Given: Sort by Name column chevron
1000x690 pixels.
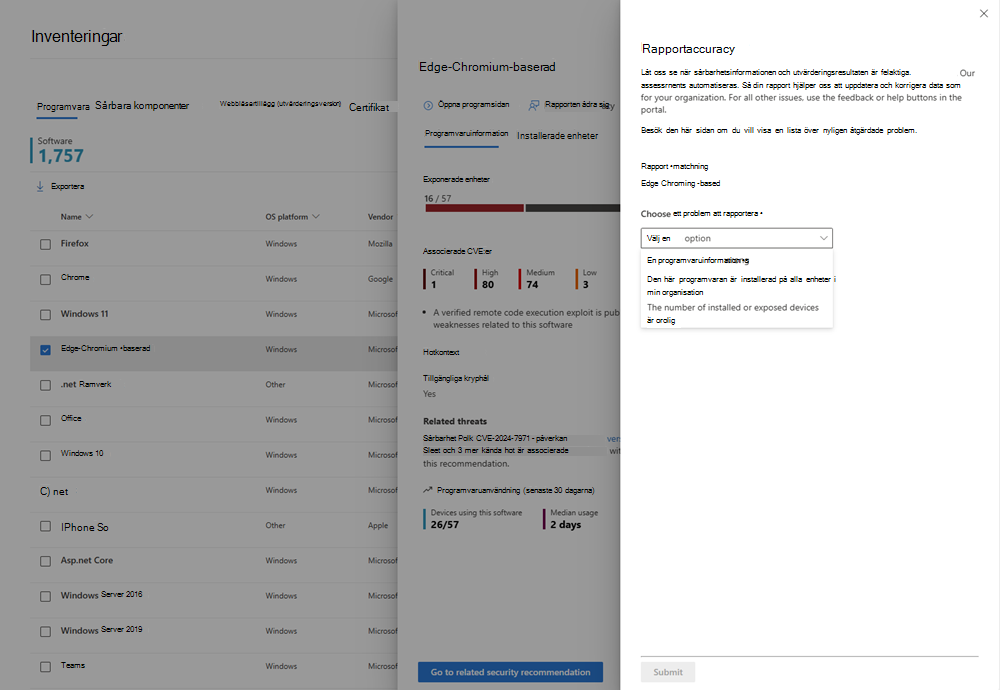Looking at the screenshot, I should 89,217.
